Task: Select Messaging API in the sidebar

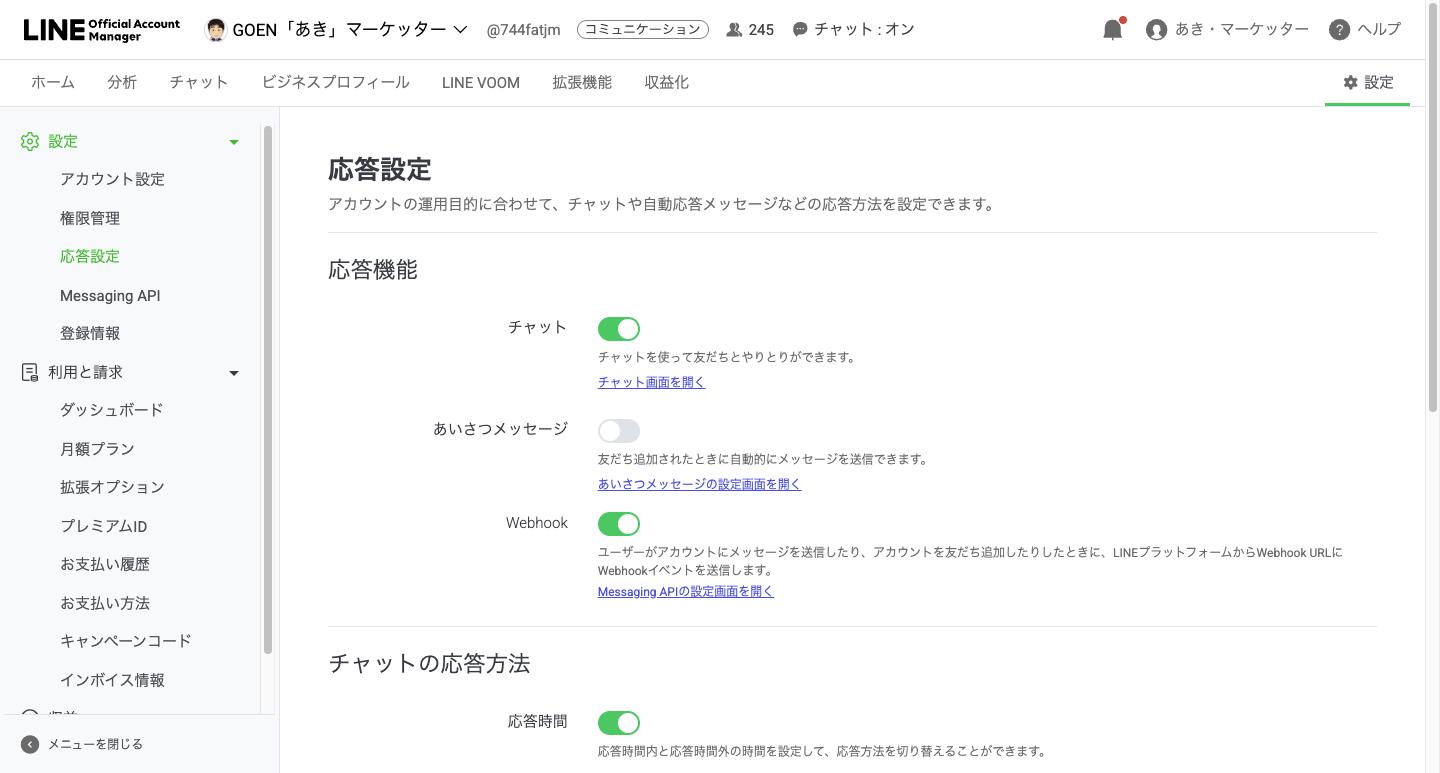Action: [110, 296]
